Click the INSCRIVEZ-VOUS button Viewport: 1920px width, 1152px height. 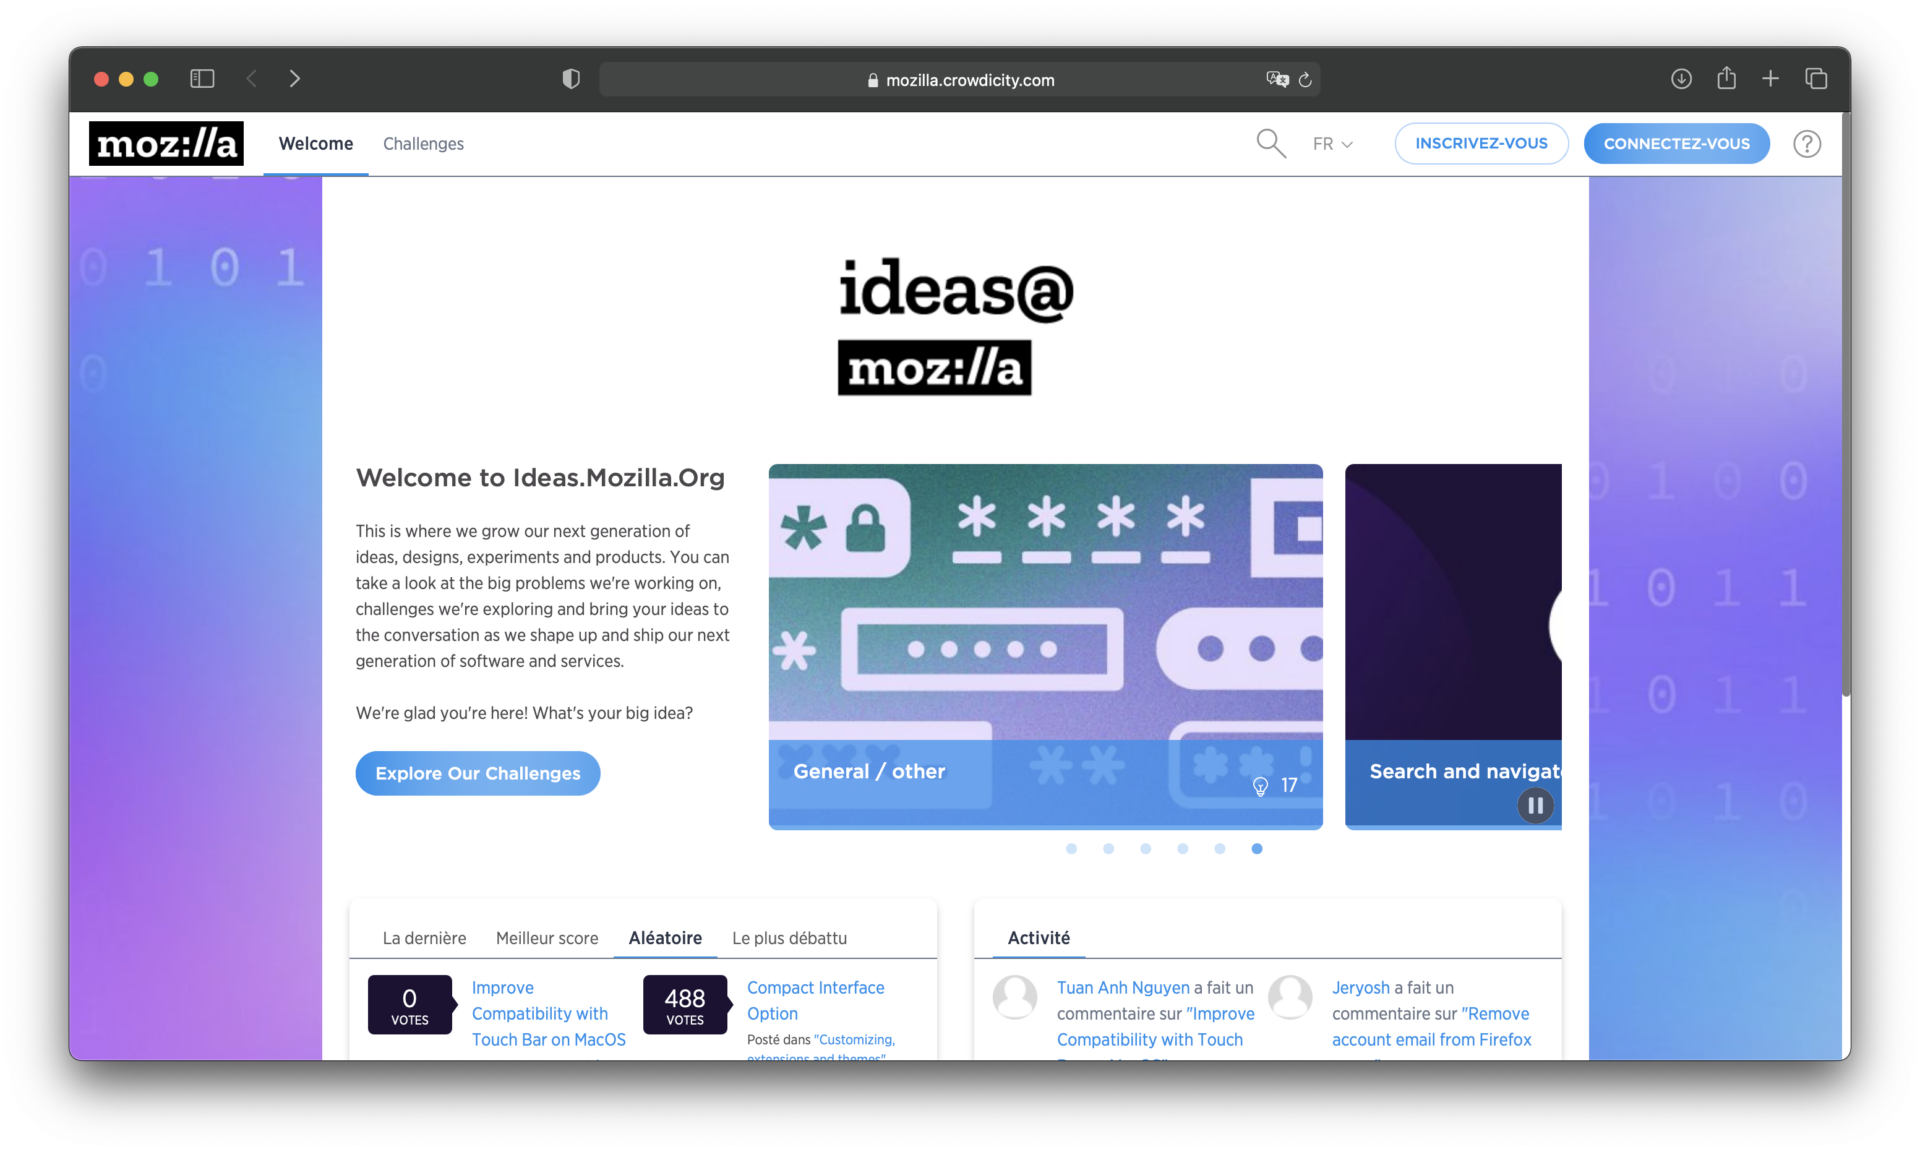coord(1481,143)
